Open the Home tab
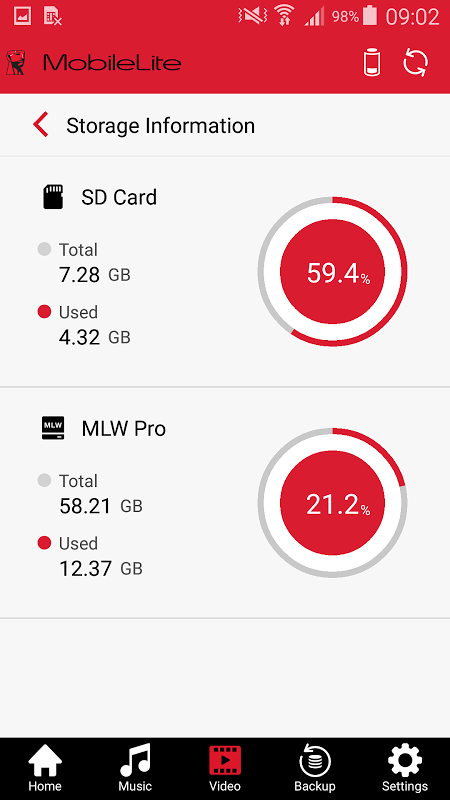 [45, 769]
